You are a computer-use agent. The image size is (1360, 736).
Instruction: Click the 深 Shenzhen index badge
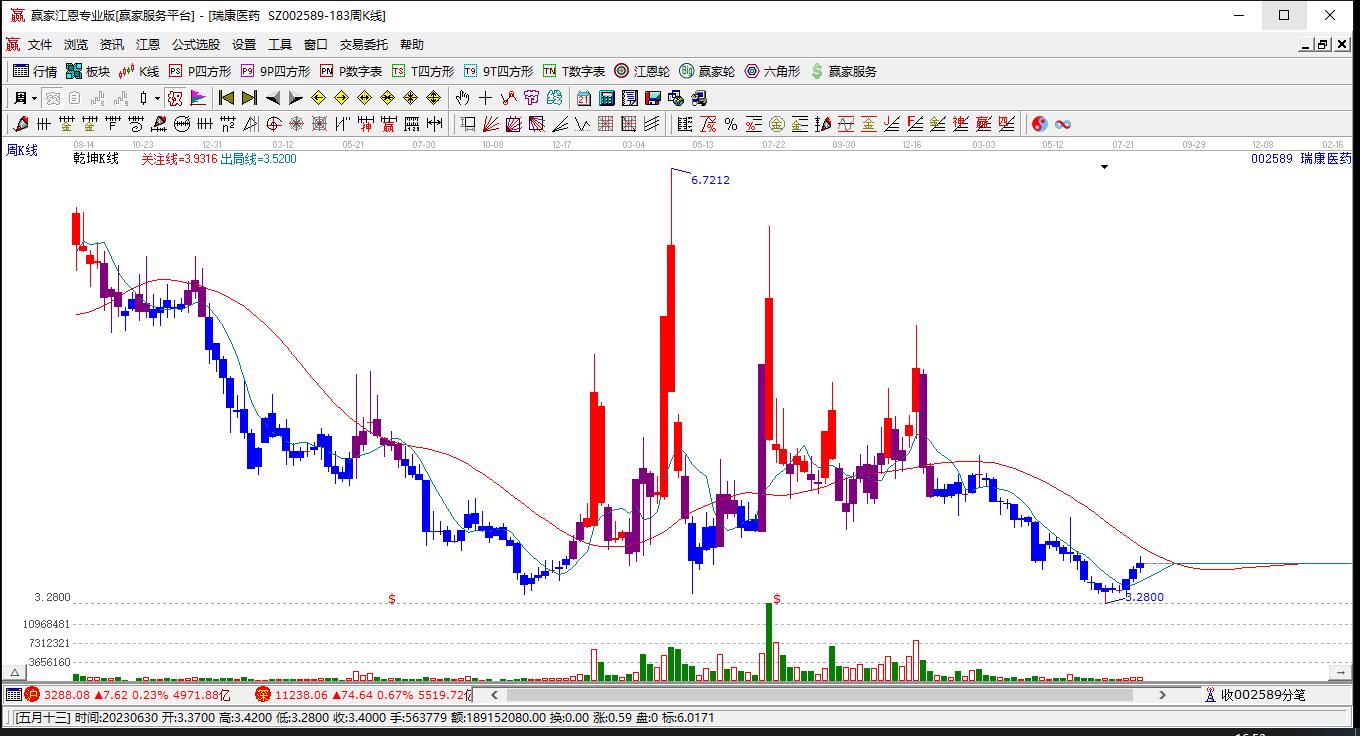pos(263,695)
